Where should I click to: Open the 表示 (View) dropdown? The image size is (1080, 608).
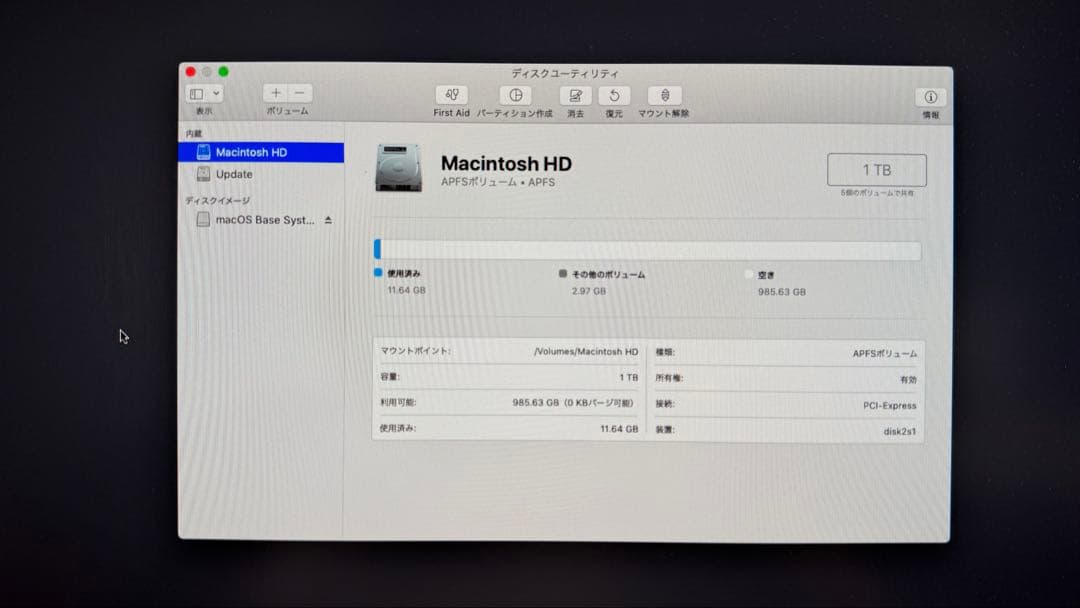pos(203,92)
